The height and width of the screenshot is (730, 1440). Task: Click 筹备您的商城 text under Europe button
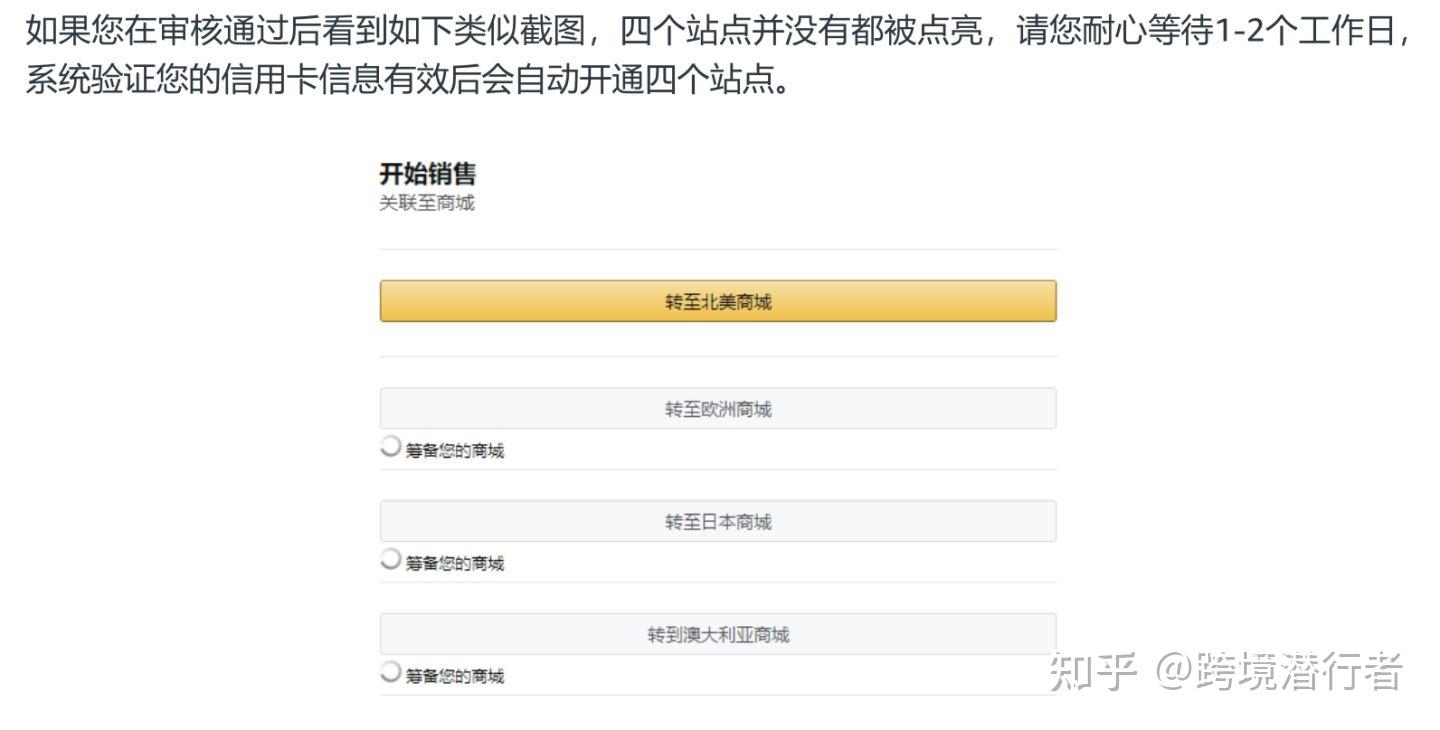pos(454,451)
